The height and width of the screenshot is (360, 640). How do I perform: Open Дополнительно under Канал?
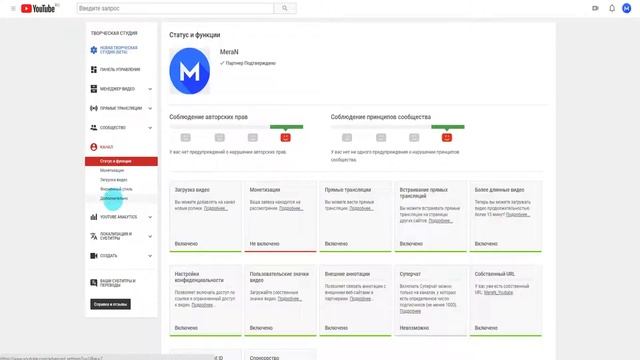(x=114, y=198)
